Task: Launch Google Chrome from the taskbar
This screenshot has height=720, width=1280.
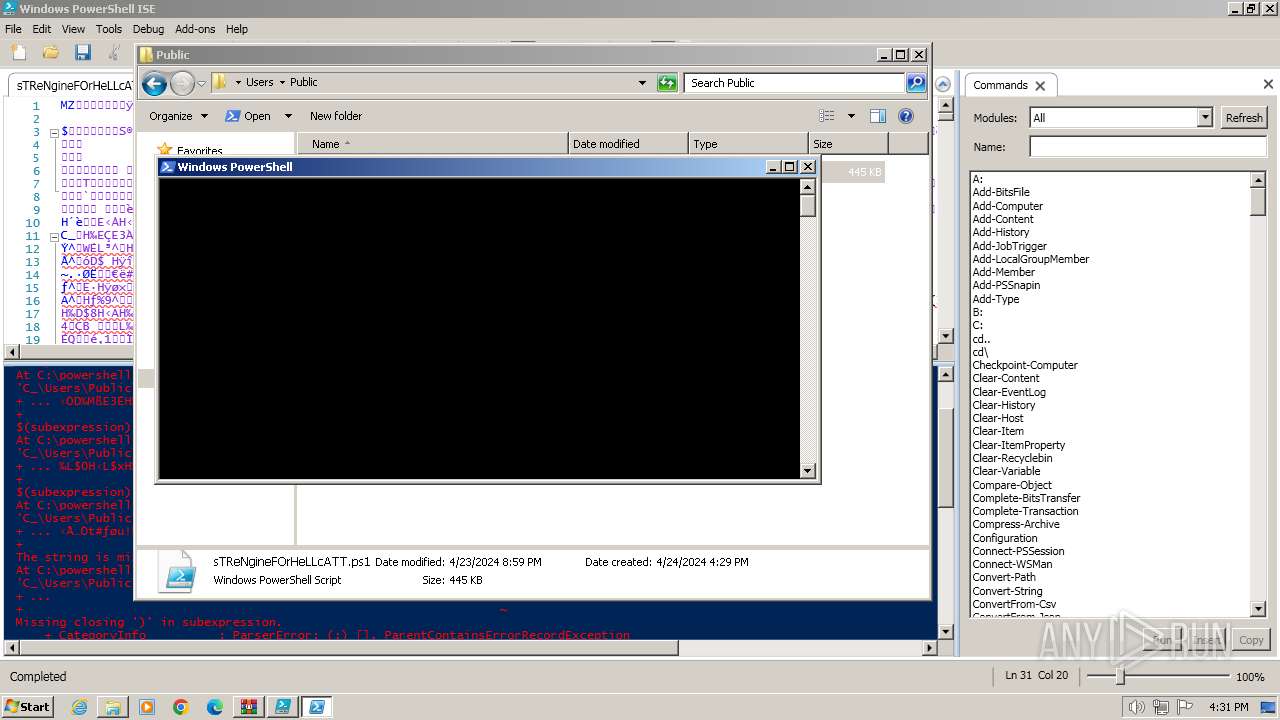Action: 181,707
